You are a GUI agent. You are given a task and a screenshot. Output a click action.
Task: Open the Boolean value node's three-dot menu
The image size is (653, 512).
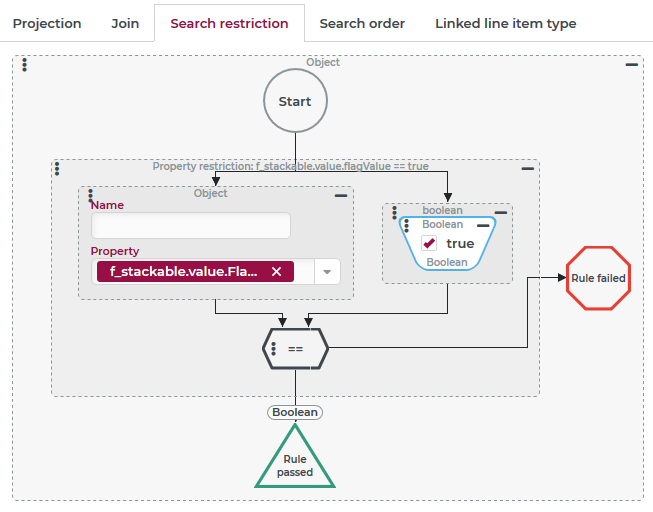[x=409, y=226]
